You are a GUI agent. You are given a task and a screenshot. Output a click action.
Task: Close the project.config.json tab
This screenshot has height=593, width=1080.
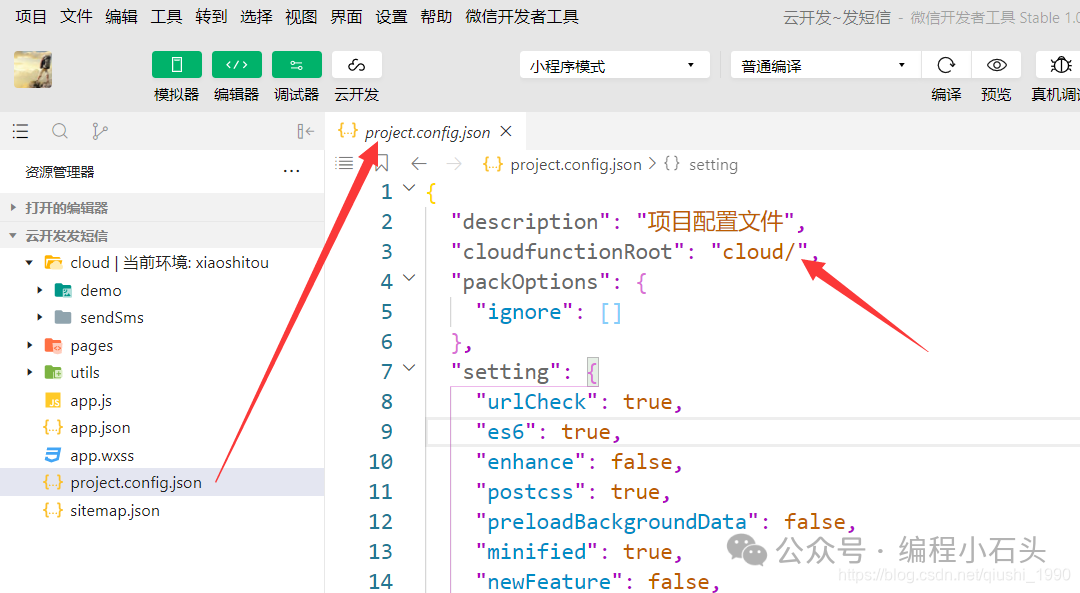pyautogui.click(x=506, y=131)
